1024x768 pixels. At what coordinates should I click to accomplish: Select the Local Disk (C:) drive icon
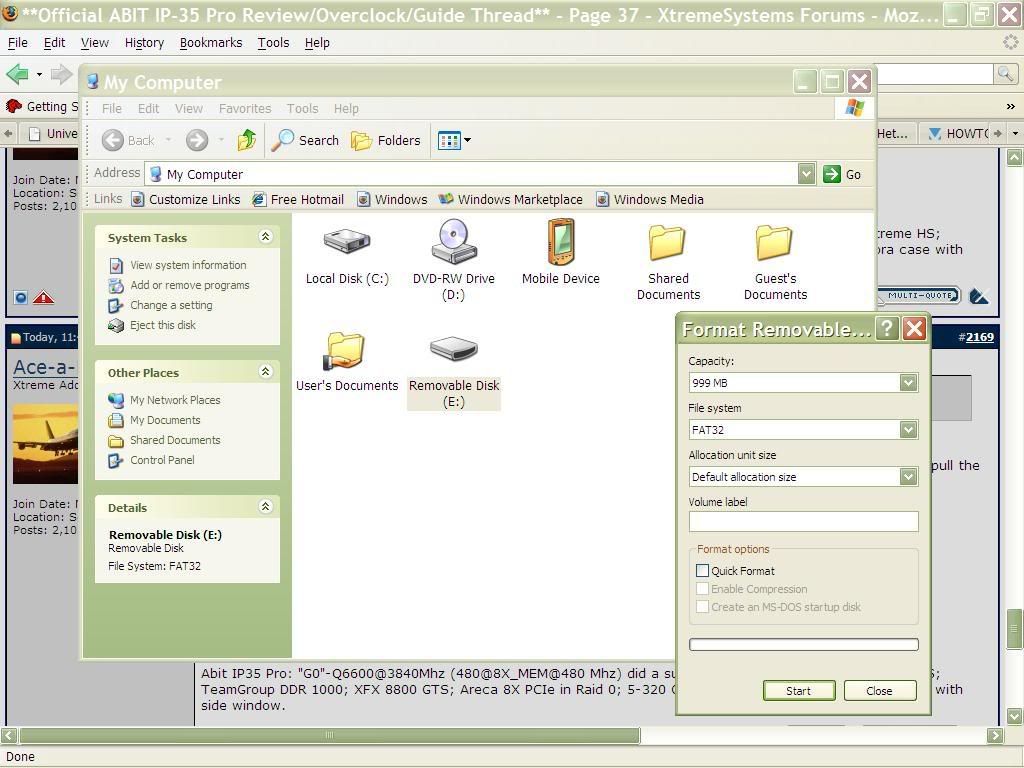coord(347,243)
